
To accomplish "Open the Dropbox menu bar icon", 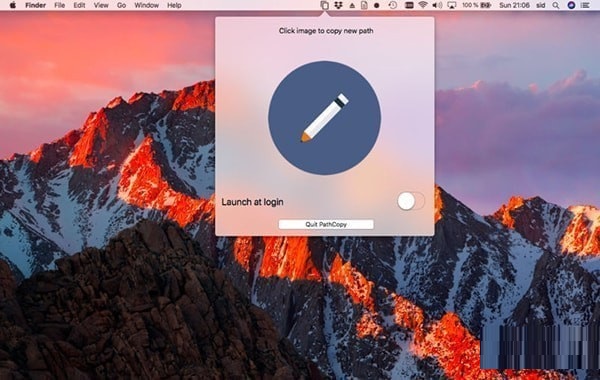I will (338, 5).
